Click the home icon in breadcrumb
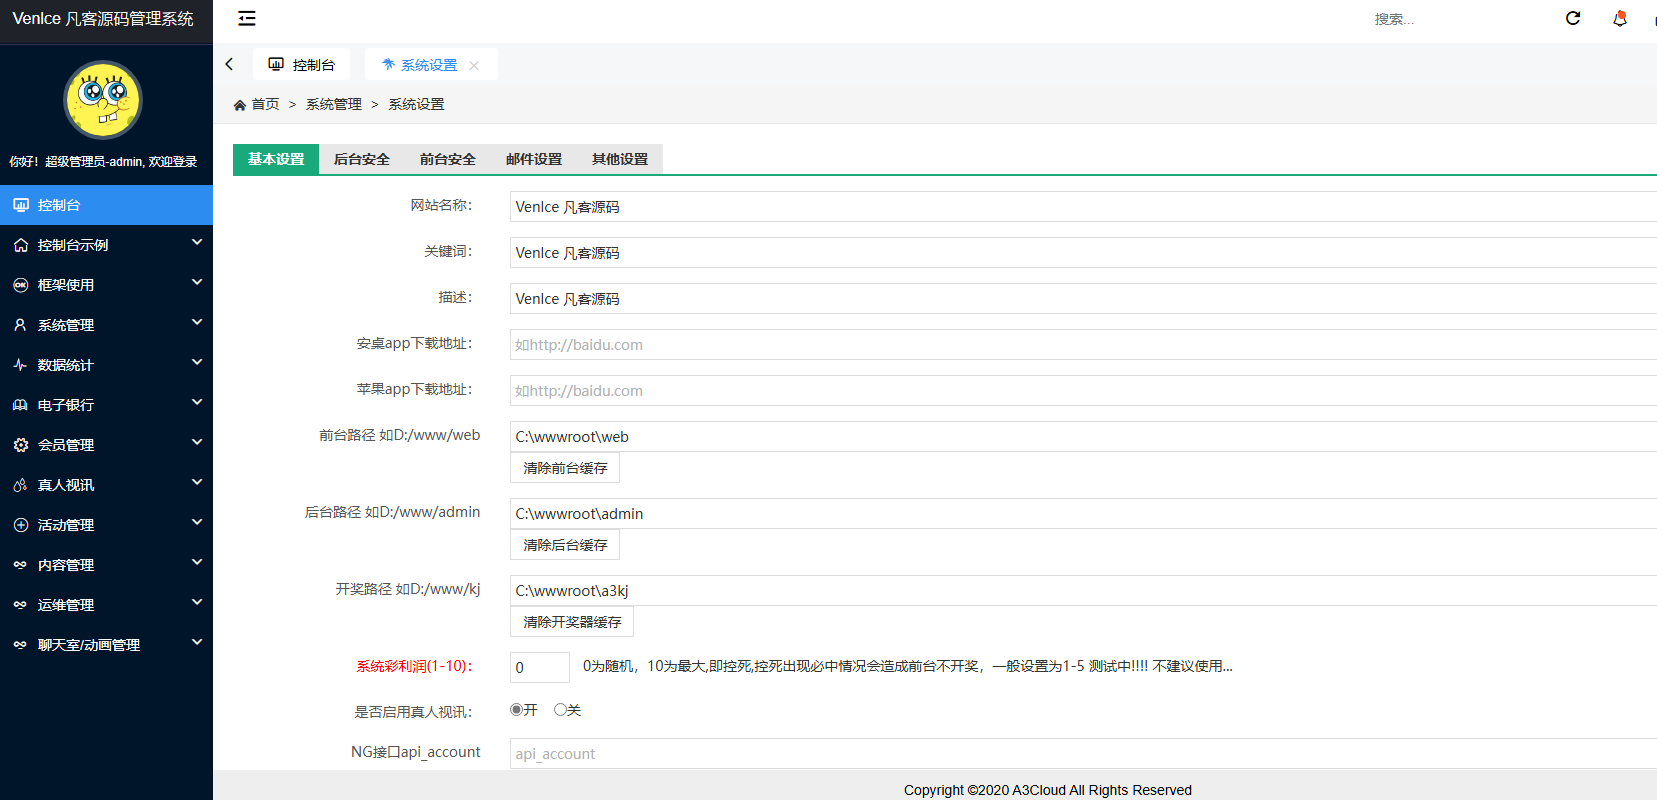 click(240, 105)
